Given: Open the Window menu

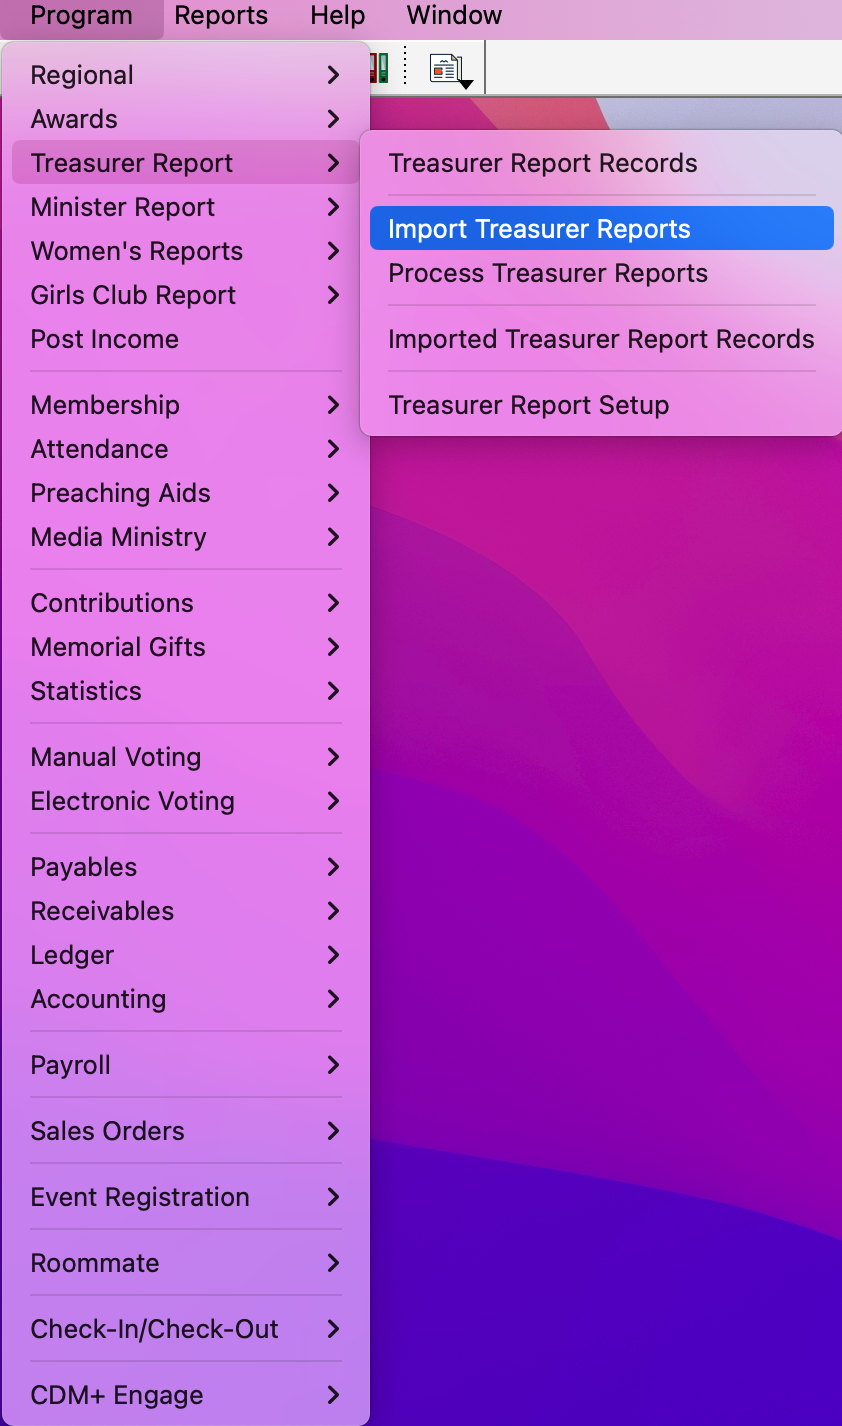Looking at the screenshot, I should click(x=453, y=16).
